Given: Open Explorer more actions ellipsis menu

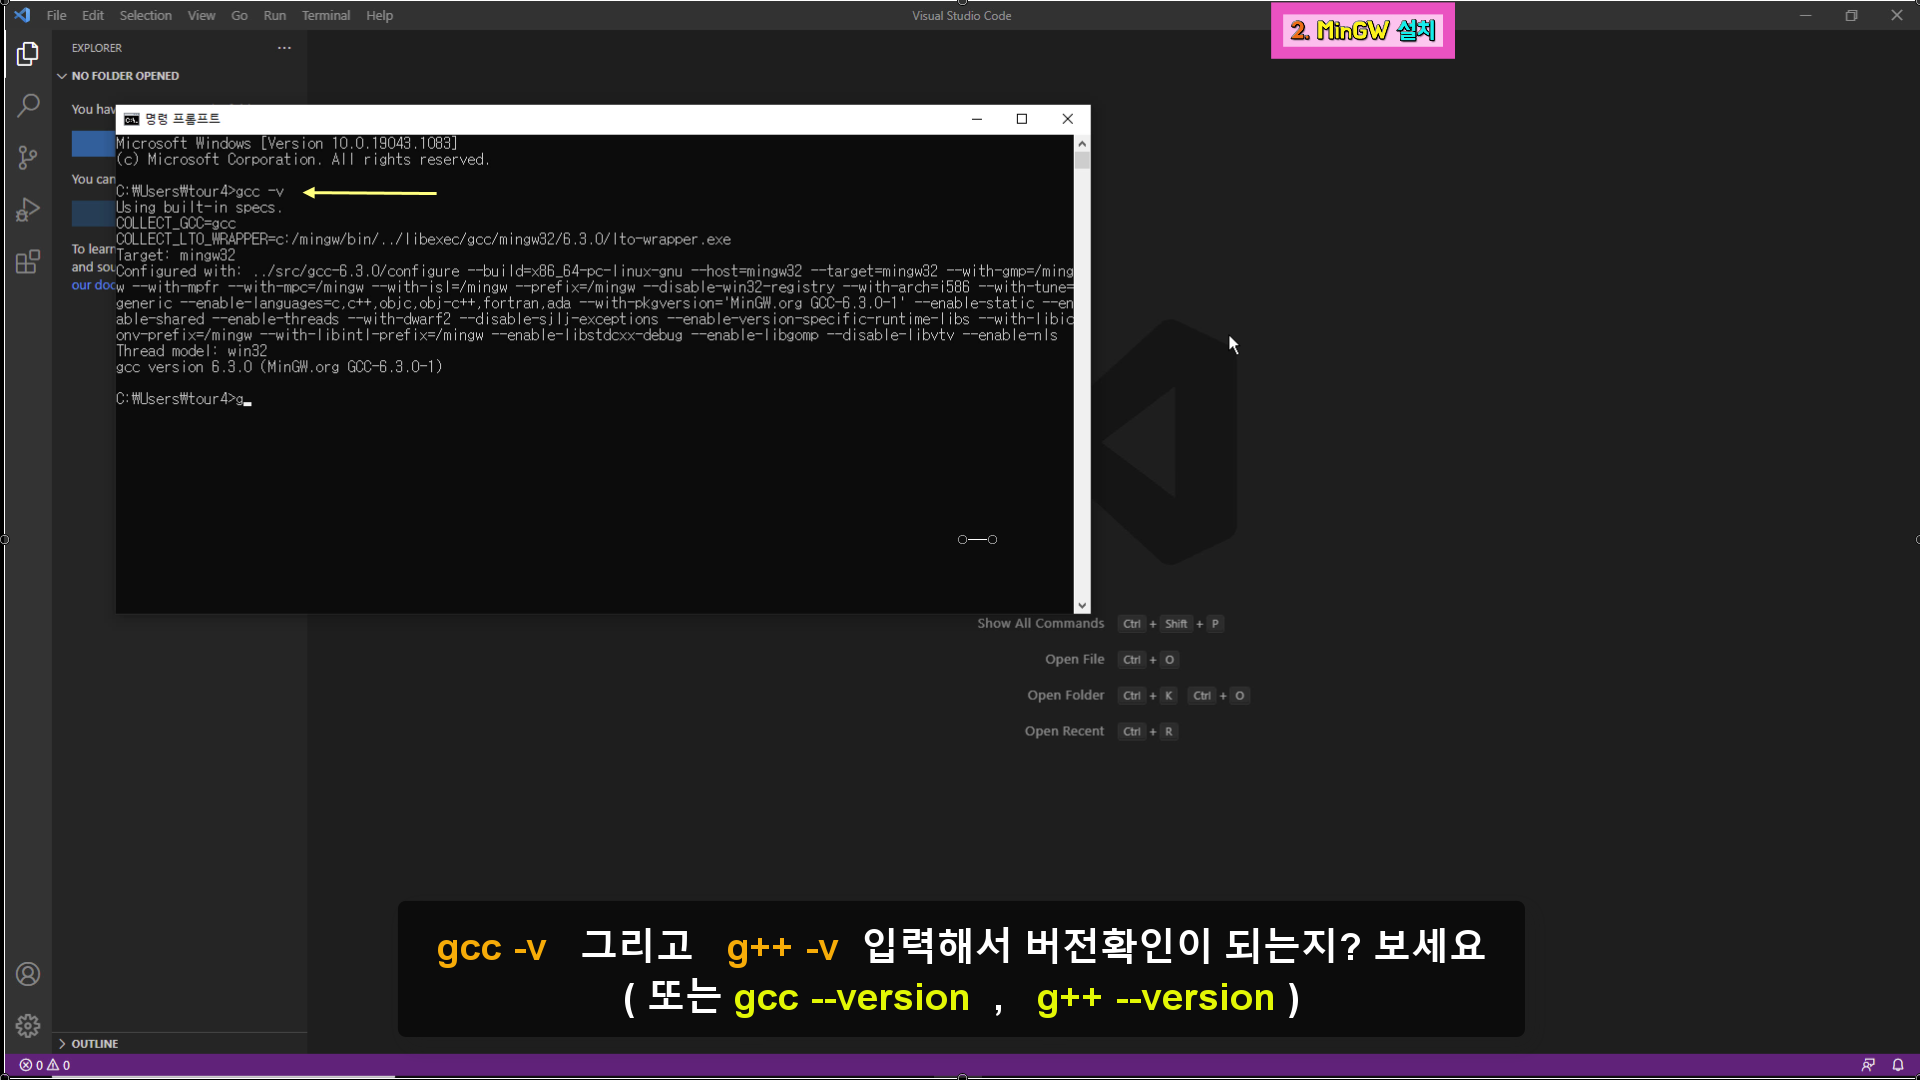Looking at the screenshot, I should (x=284, y=48).
